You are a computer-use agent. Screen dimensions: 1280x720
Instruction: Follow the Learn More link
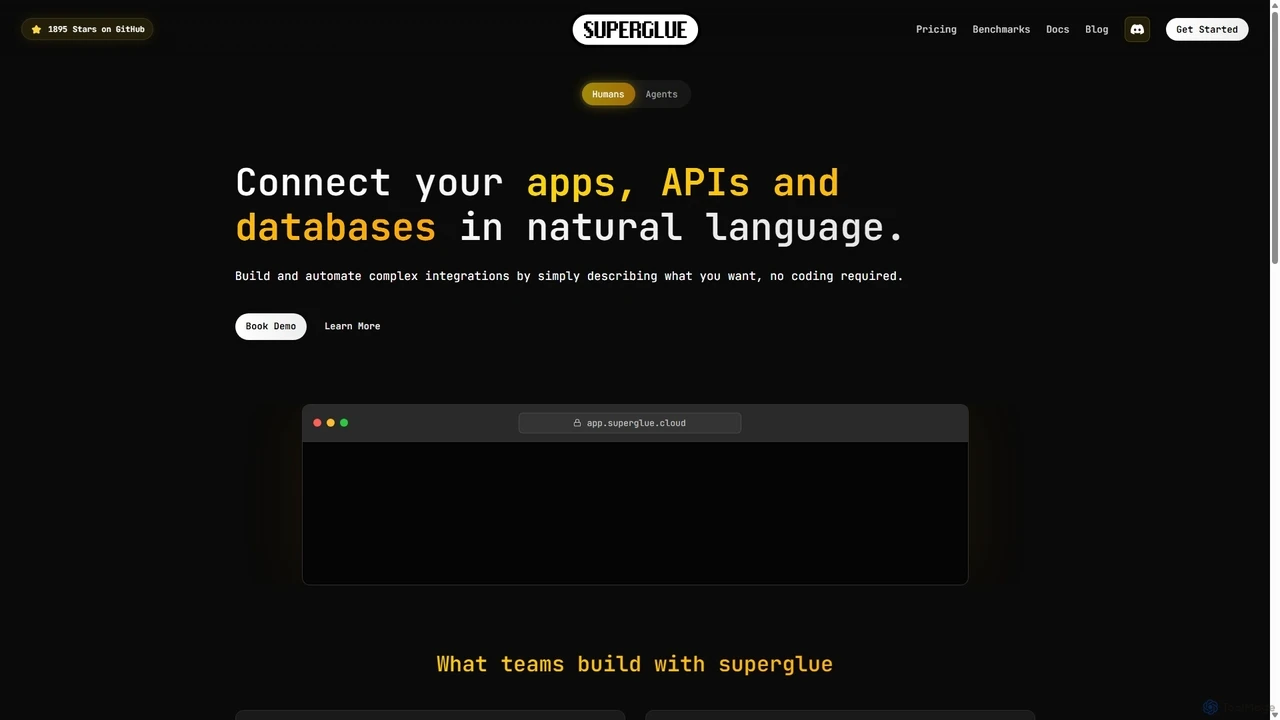(352, 326)
